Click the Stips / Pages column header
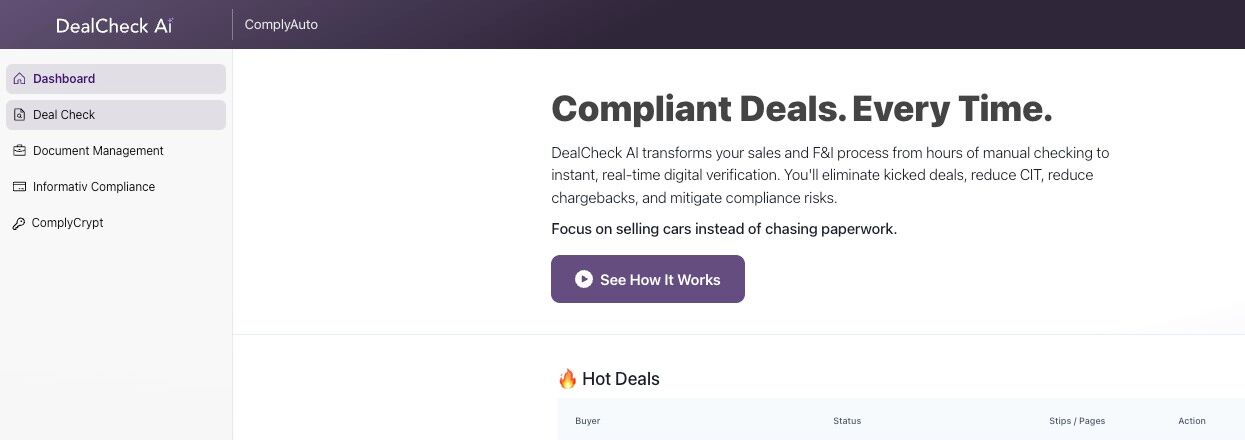 point(1077,421)
